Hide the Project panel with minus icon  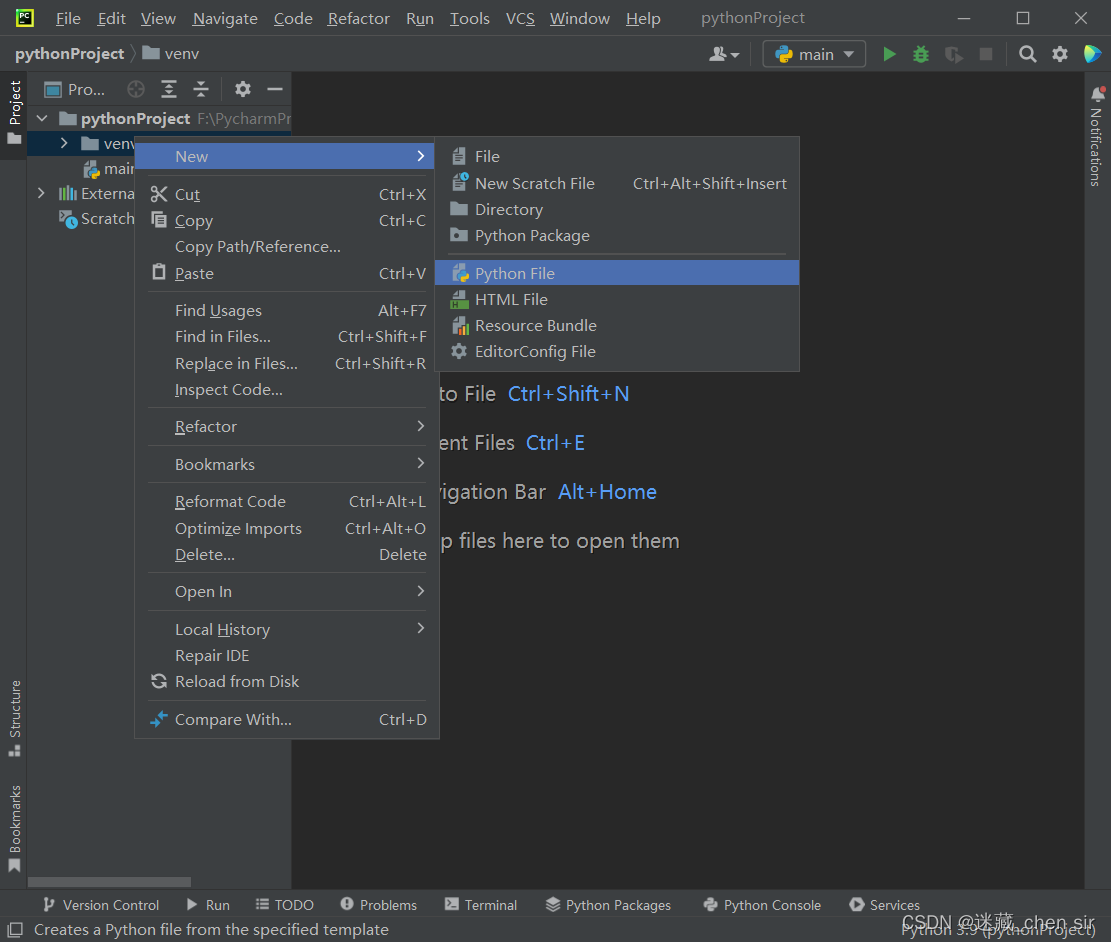[x=275, y=89]
